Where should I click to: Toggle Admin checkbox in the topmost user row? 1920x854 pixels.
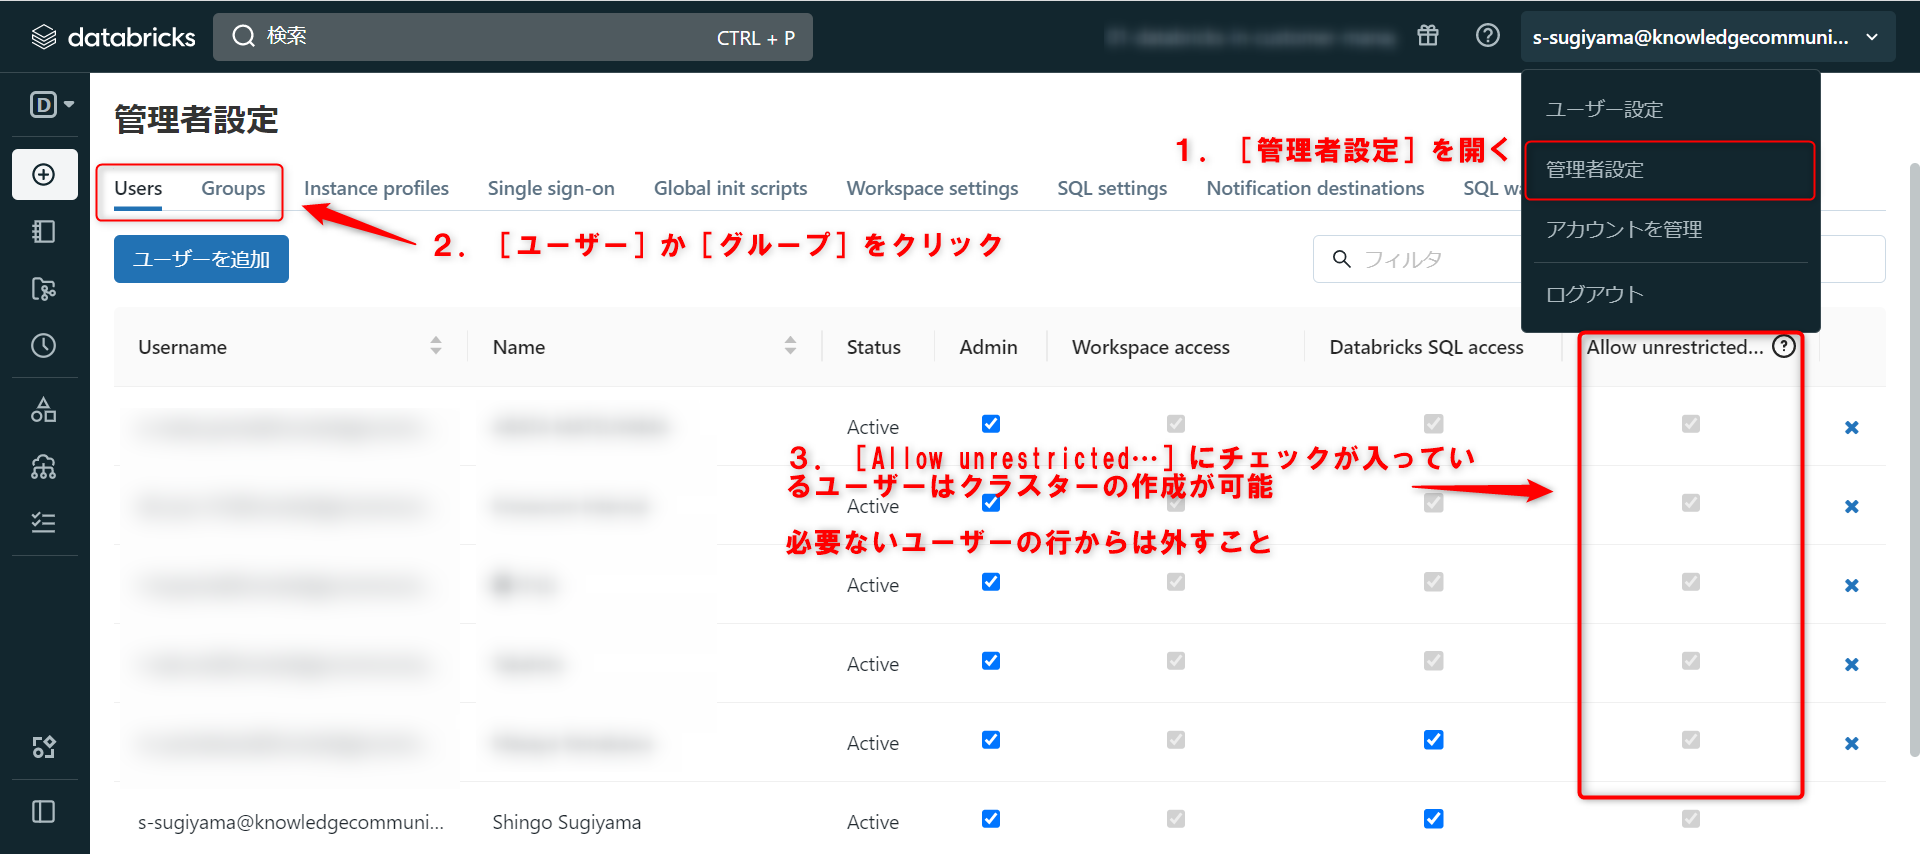[991, 424]
